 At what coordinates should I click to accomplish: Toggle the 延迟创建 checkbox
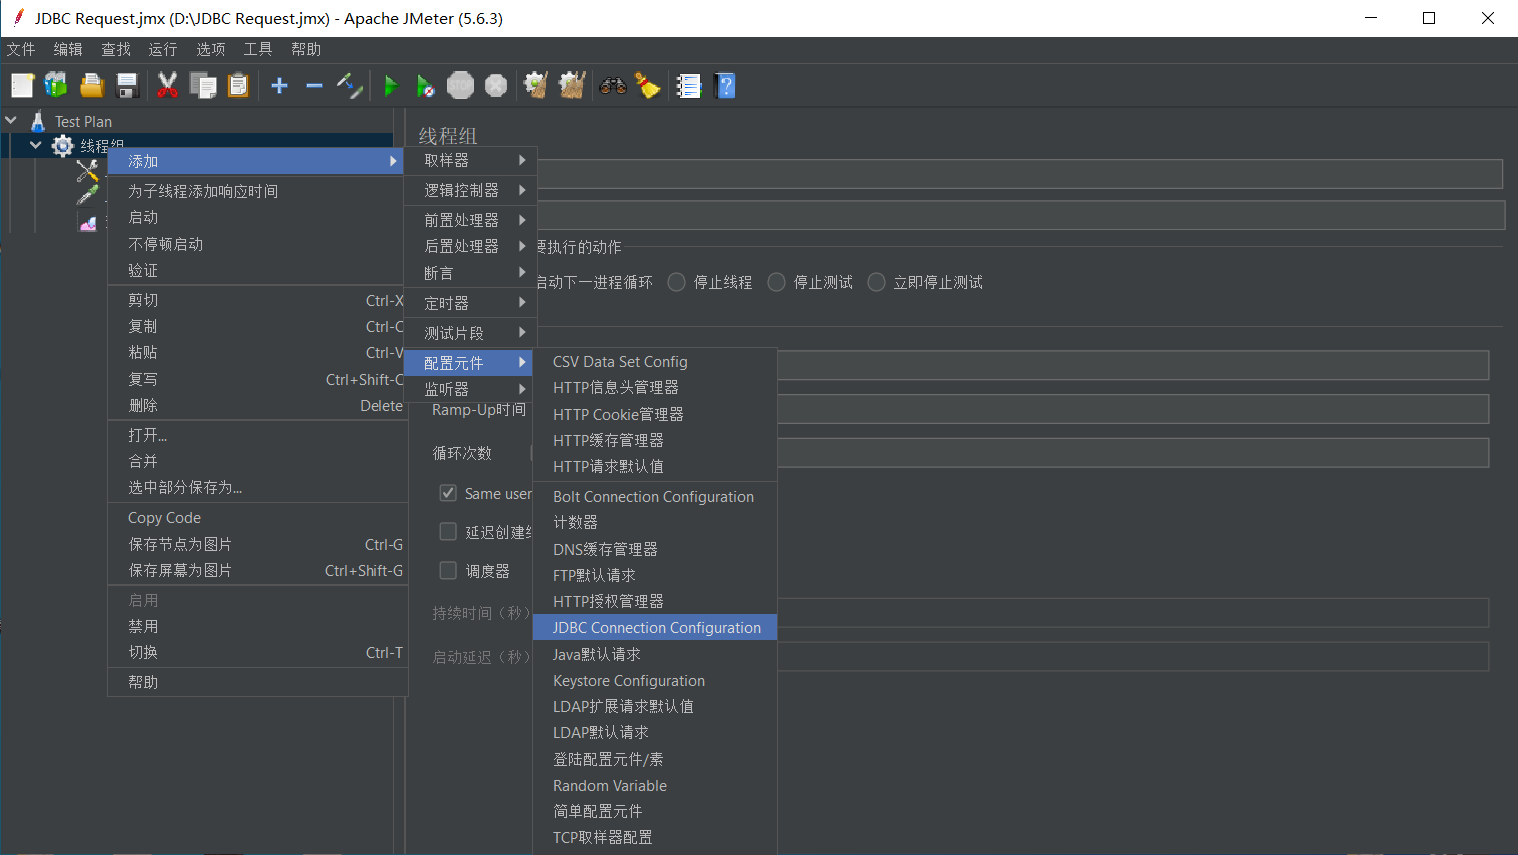pos(448,532)
